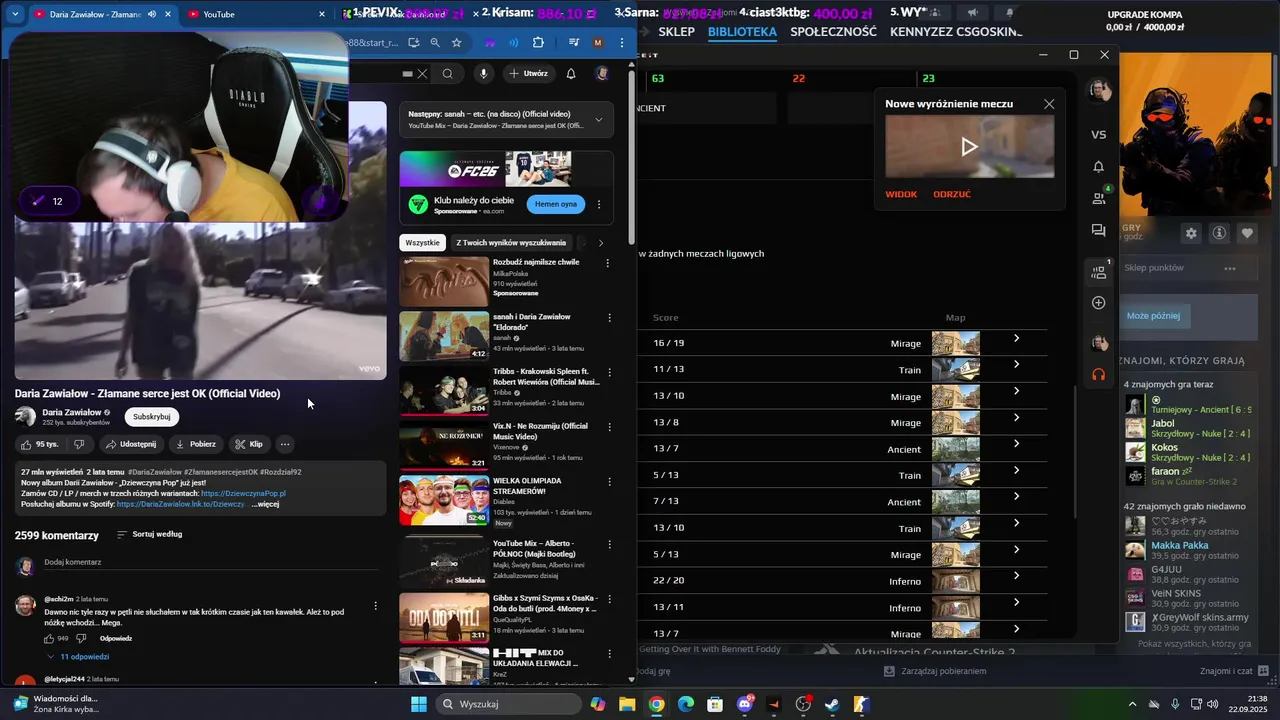The image size is (1280, 720).
Task: Open Windows Start menu
Action: coord(419,704)
